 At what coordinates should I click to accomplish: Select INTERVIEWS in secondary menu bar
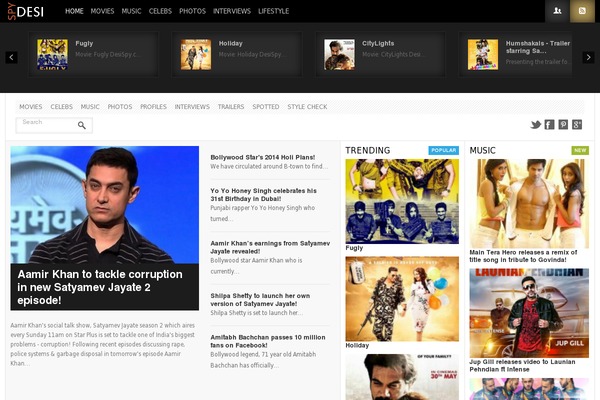pyautogui.click(x=192, y=107)
